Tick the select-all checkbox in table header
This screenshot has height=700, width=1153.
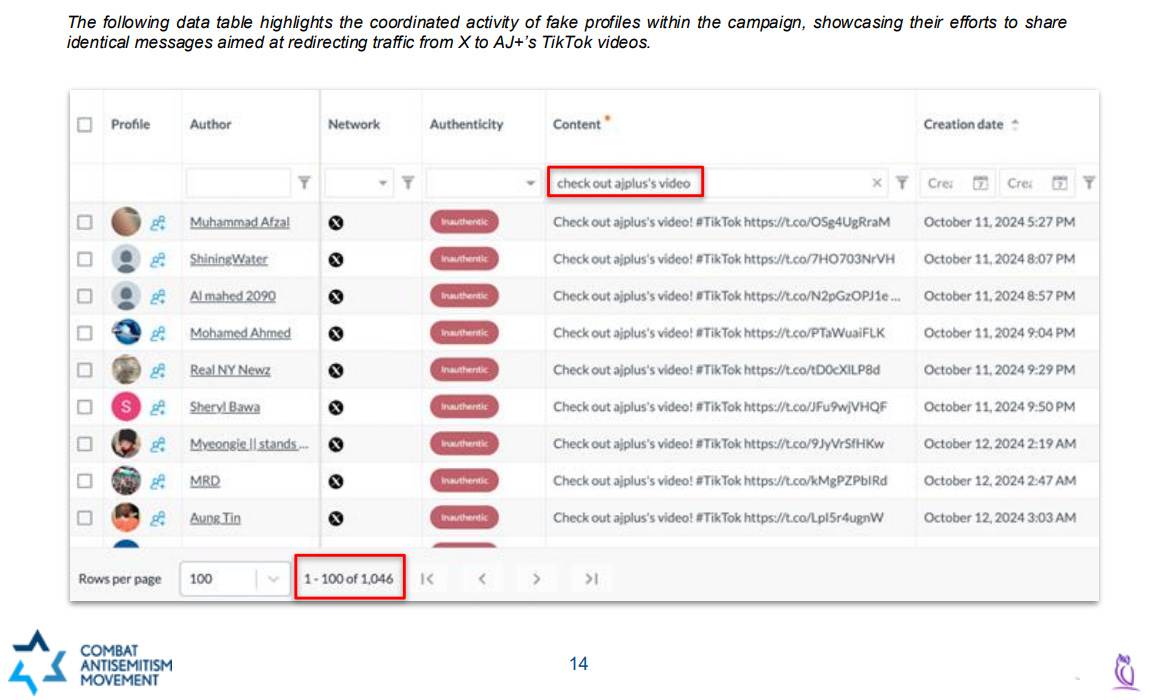[x=85, y=124]
